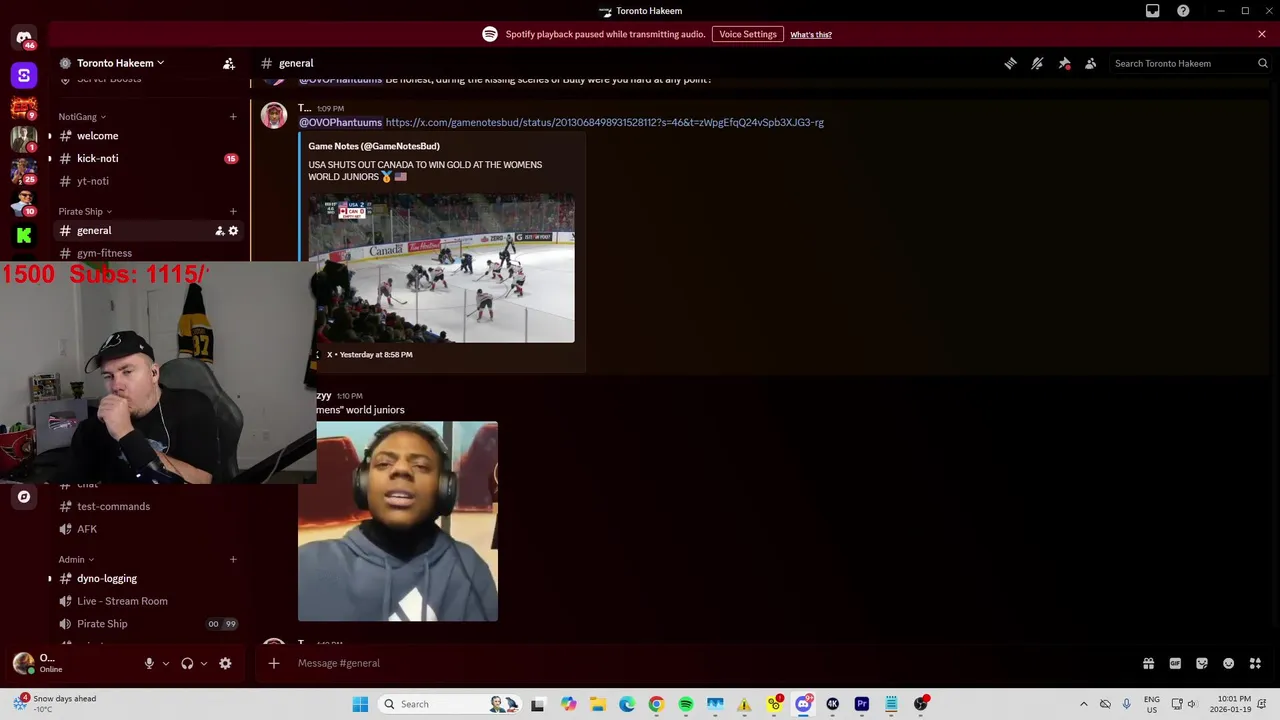The image size is (1280, 720).
Task: Open the emoji picker
Action: [1228, 663]
